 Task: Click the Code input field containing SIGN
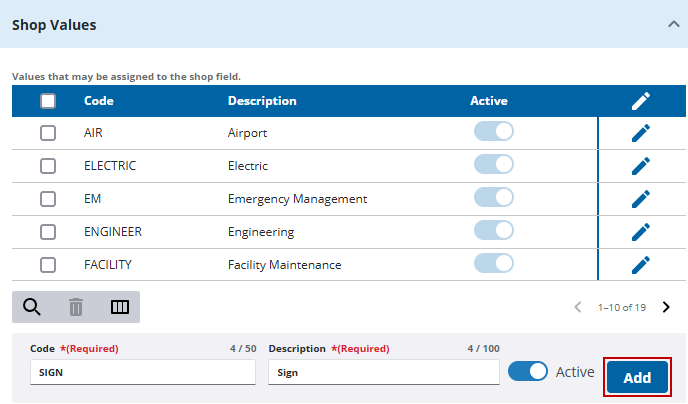(143, 372)
